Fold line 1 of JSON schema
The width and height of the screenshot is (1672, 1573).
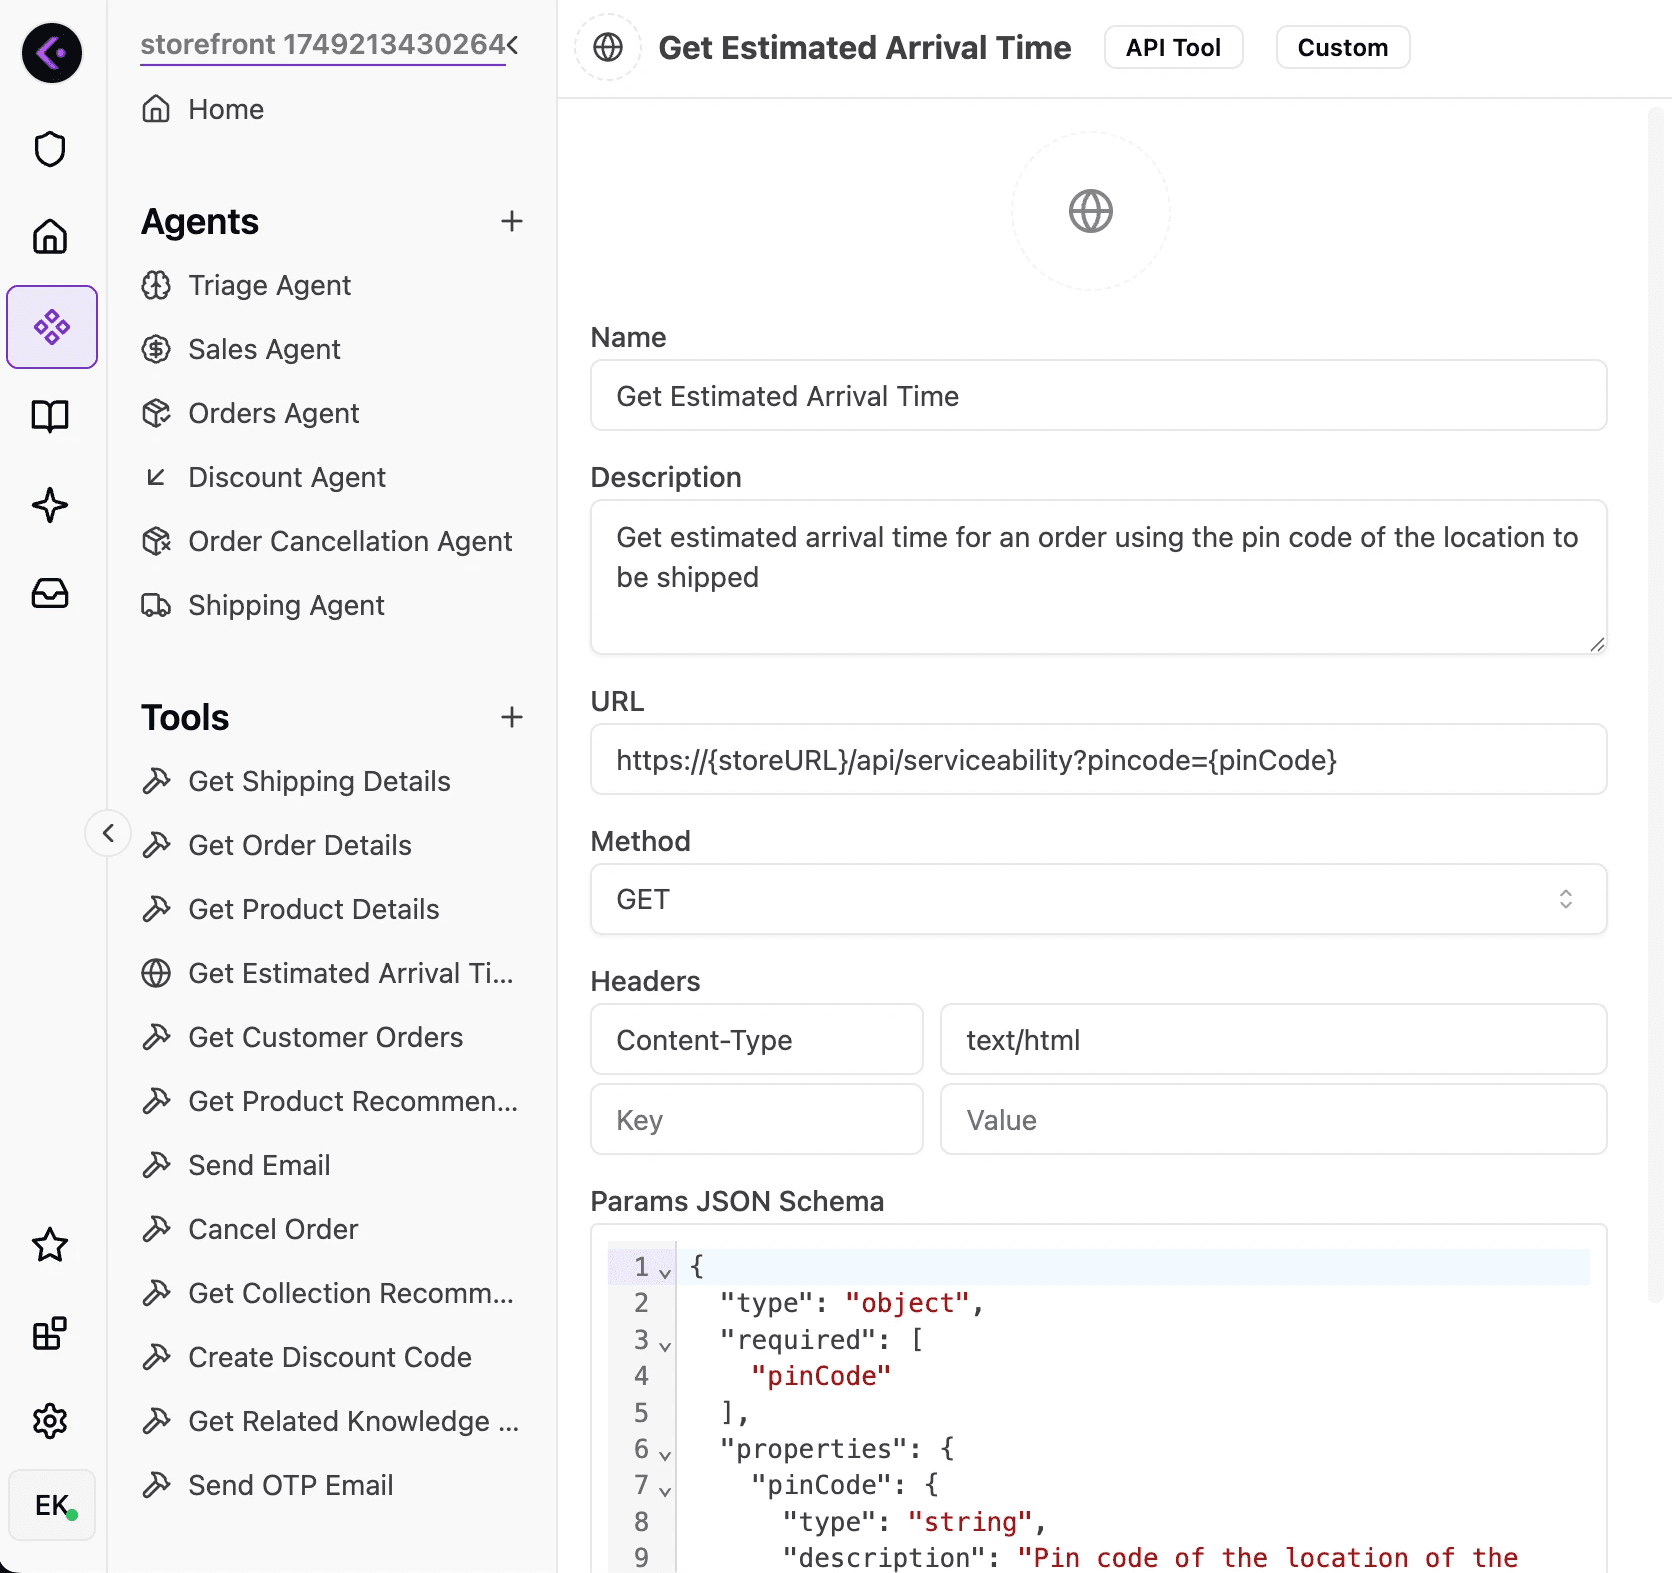click(x=665, y=1271)
